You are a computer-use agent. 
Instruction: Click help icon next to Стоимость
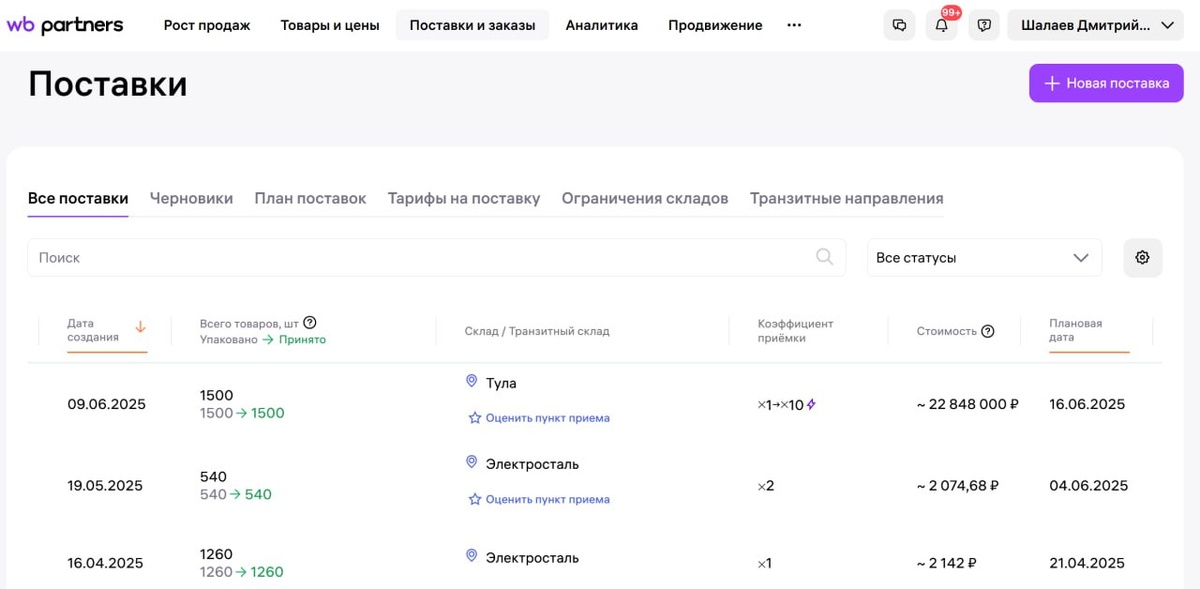[988, 331]
